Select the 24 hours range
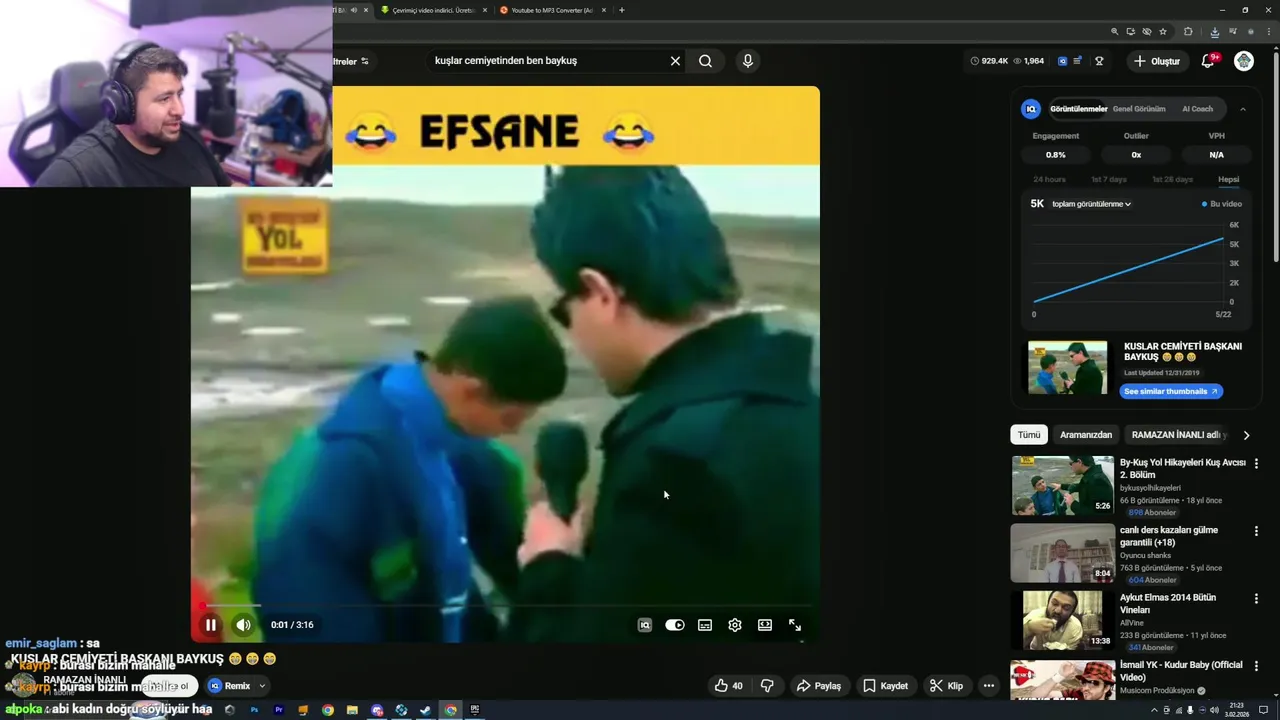1280x720 pixels. click(1049, 179)
